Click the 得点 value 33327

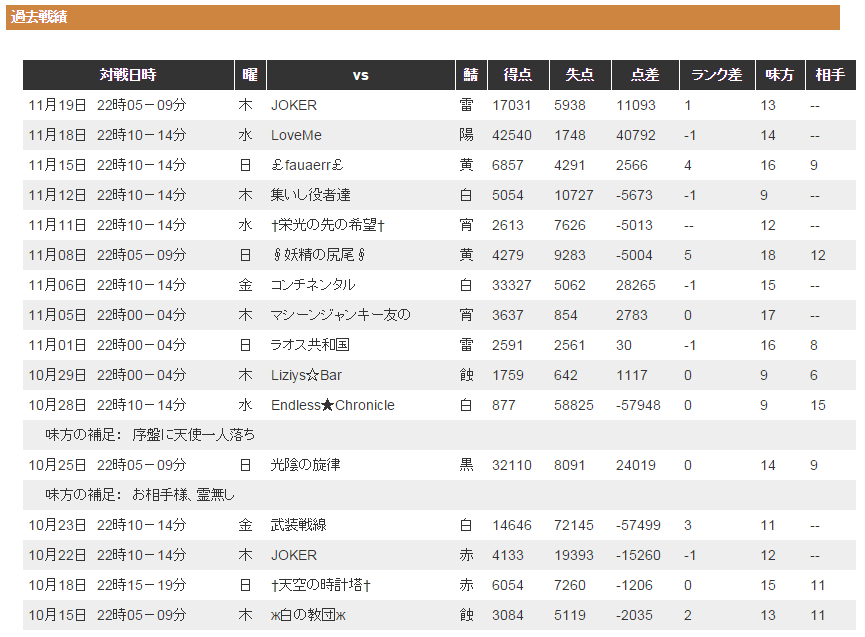pos(512,285)
